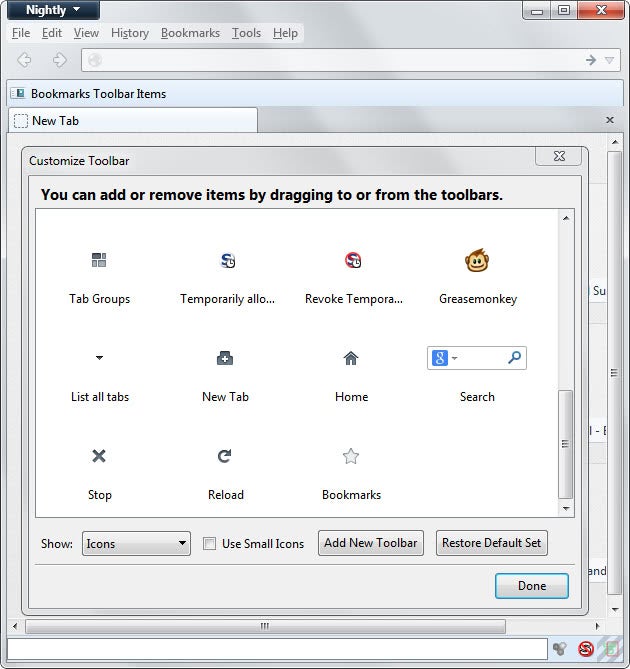Select the Greasemonkey monkey icon

[x=477, y=260]
